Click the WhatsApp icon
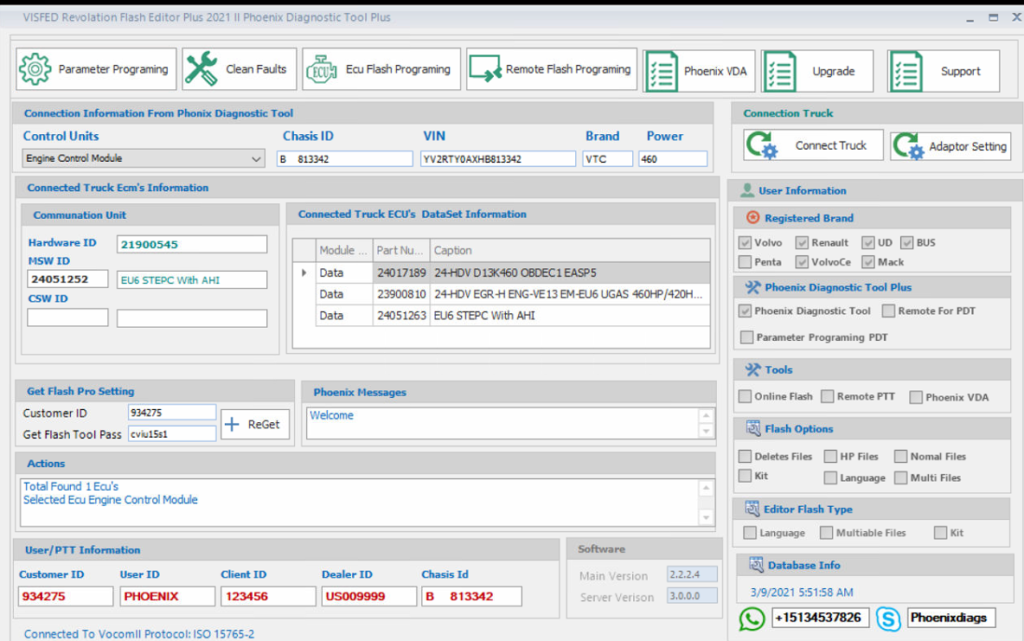This screenshot has height=641, width=1024. (x=752, y=619)
